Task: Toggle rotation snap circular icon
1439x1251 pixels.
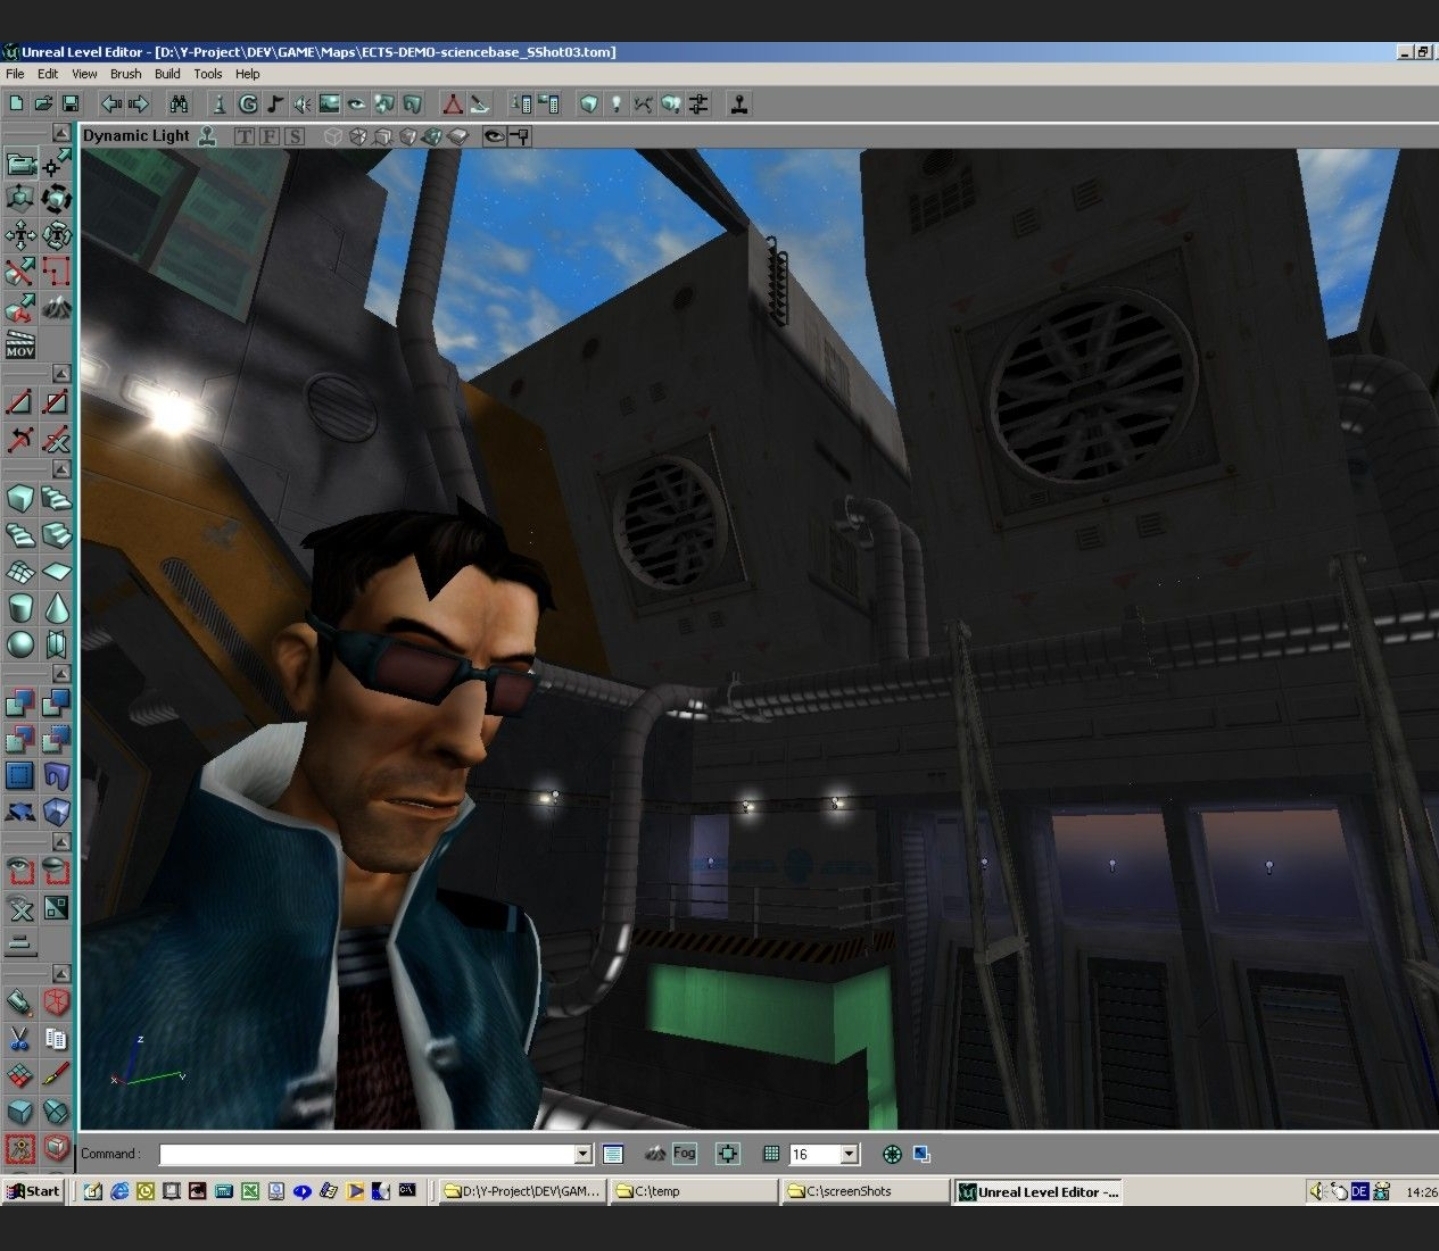Action: pos(892,1154)
